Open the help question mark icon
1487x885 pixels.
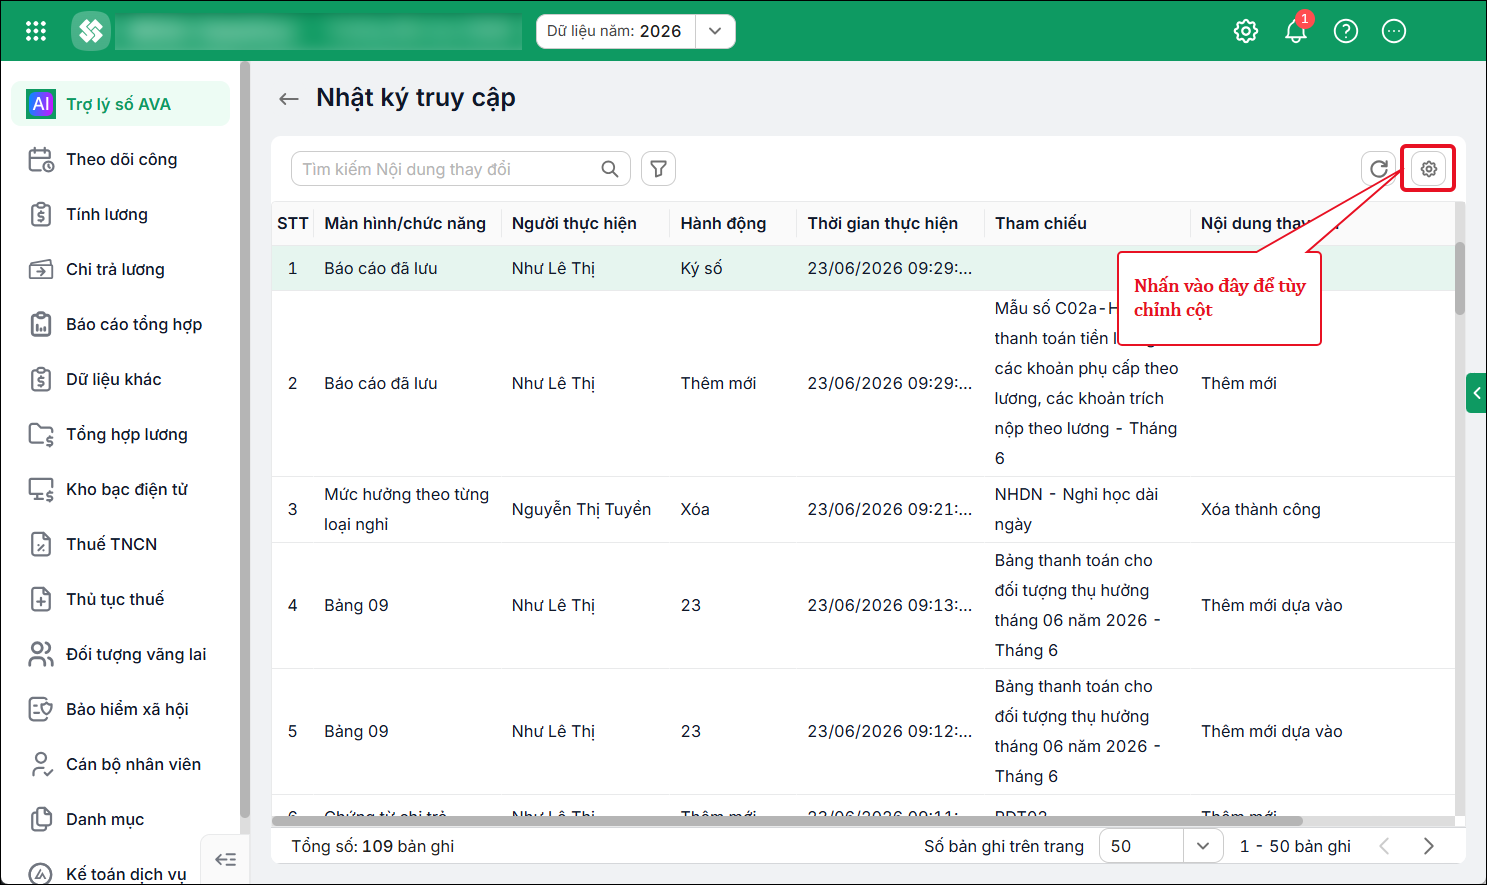[x=1346, y=31]
